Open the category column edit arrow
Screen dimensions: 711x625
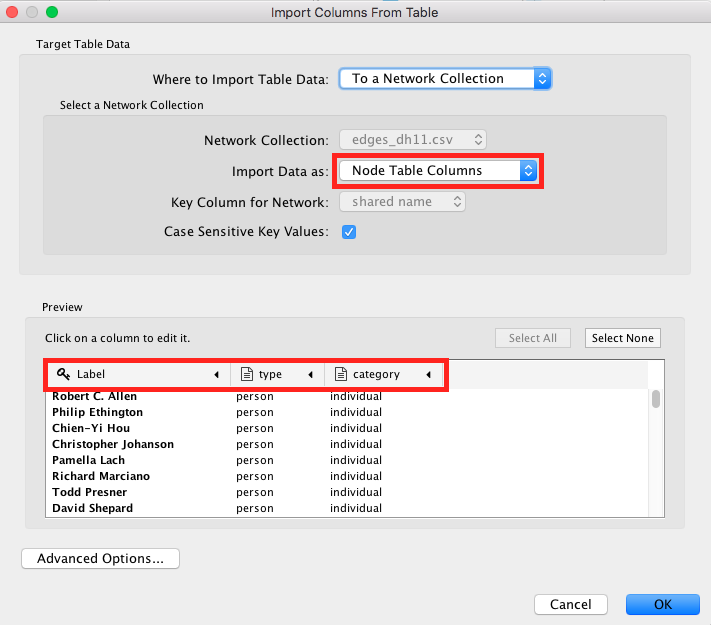(x=429, y=375)
